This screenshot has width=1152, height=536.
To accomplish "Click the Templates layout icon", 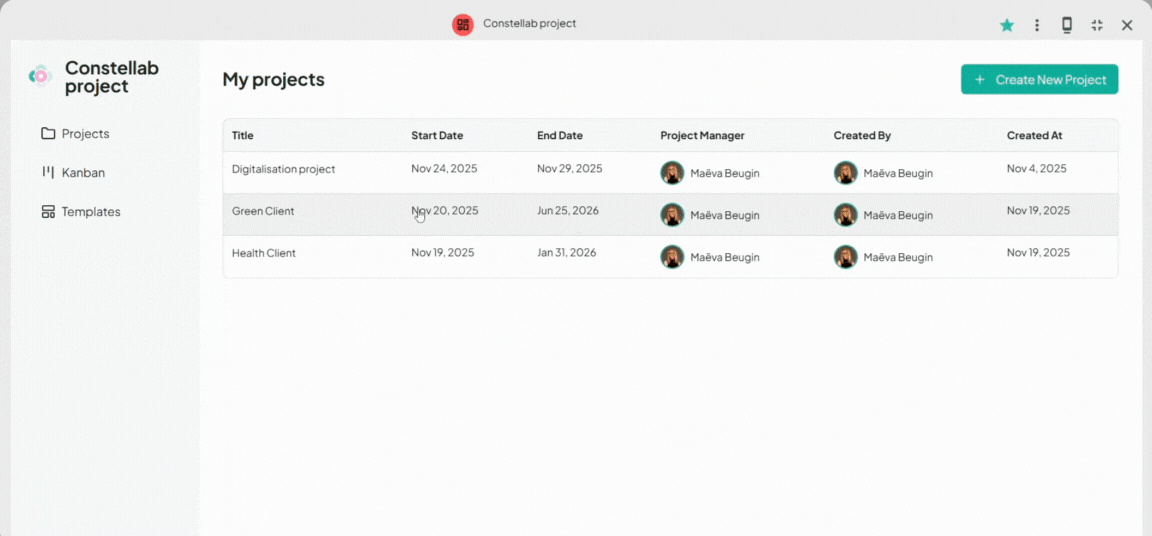I will [48, 211].
